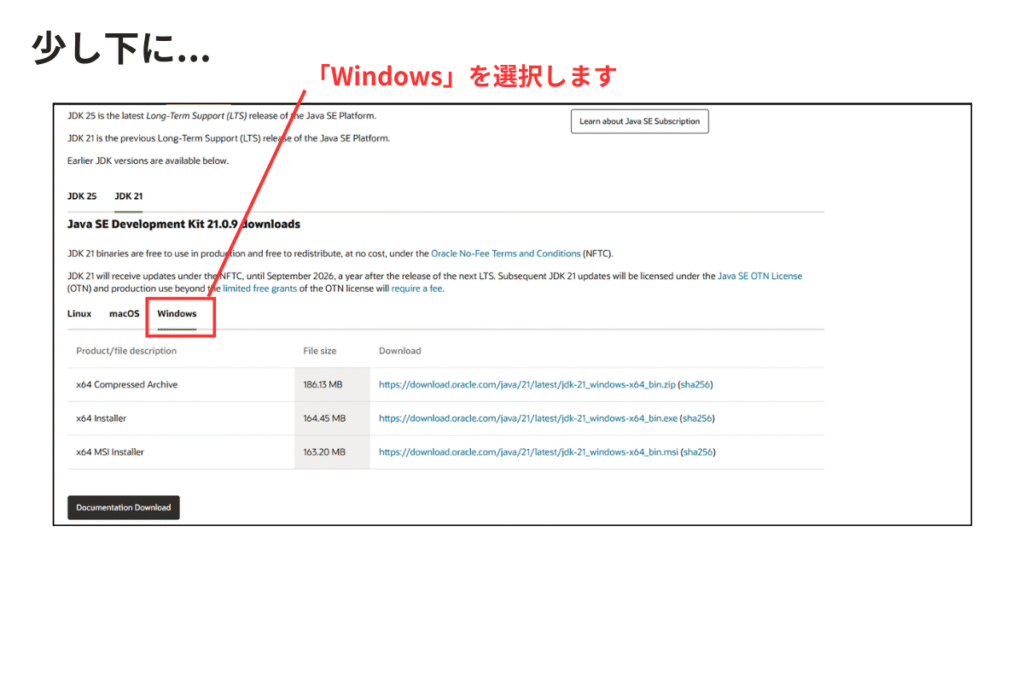Download the windows-x64 msi installer link
Viewport: 1024px width, 683px height.
[x=528, y=452]
